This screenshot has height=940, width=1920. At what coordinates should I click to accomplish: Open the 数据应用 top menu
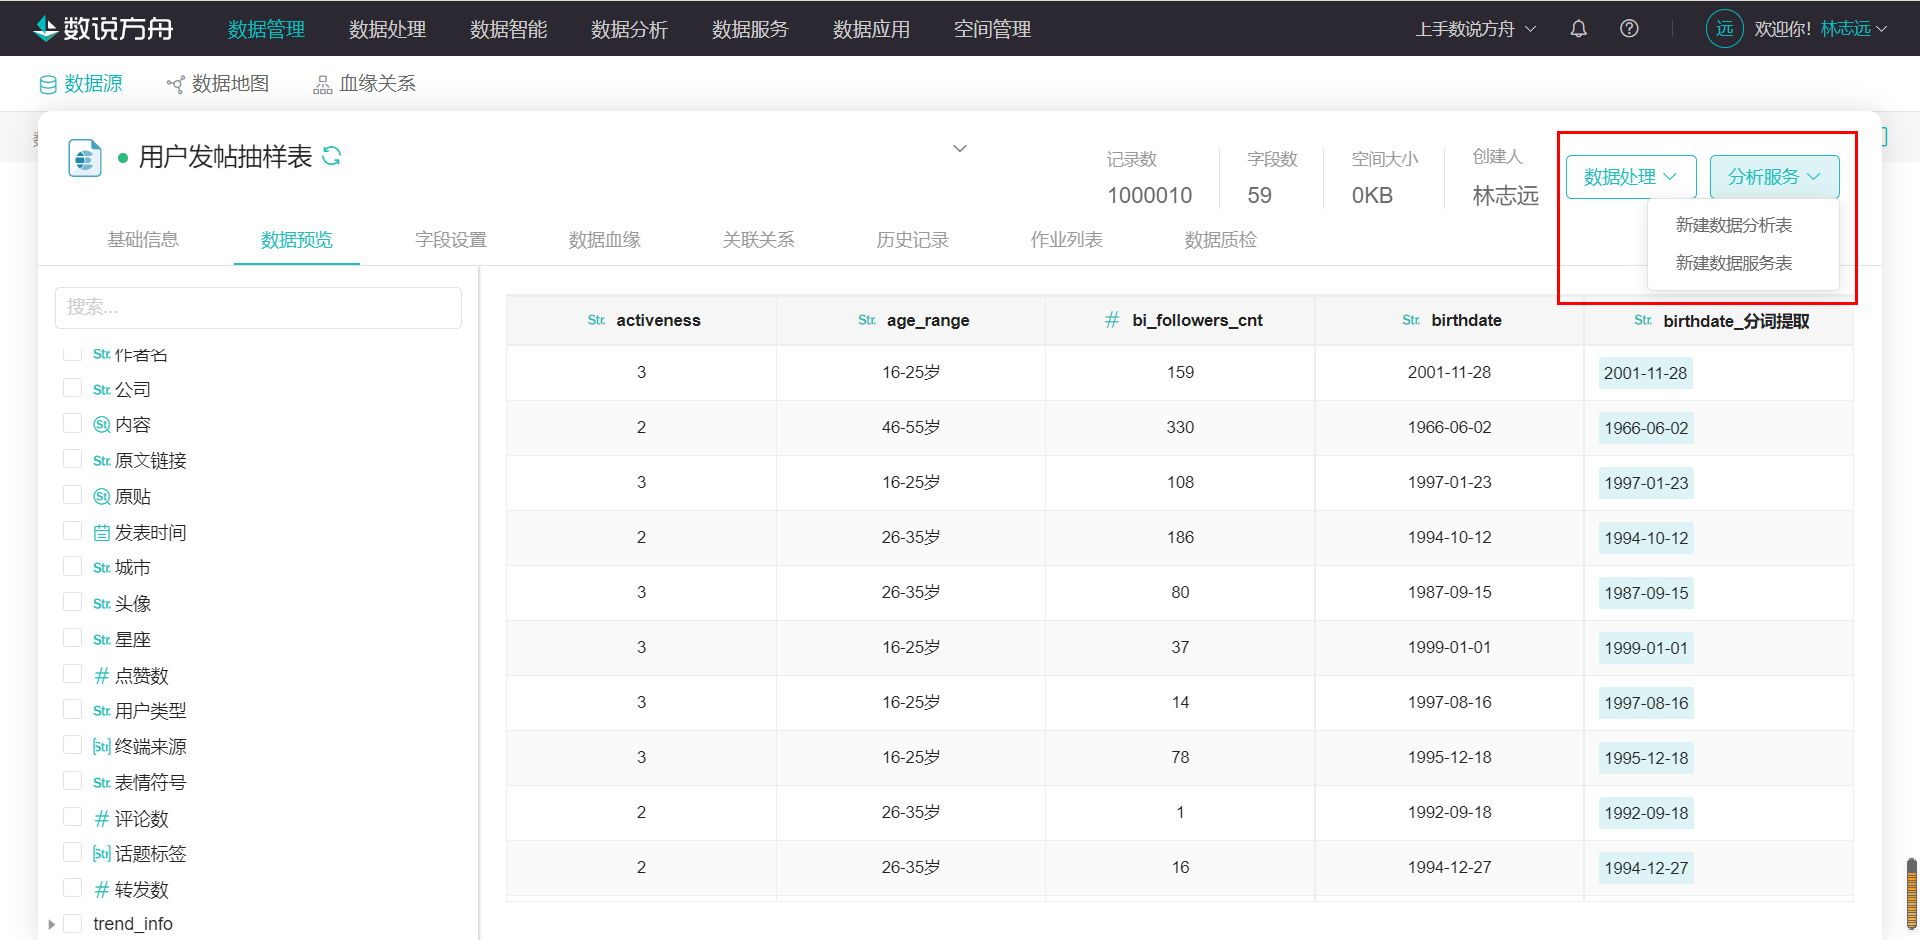coord(872,29)
